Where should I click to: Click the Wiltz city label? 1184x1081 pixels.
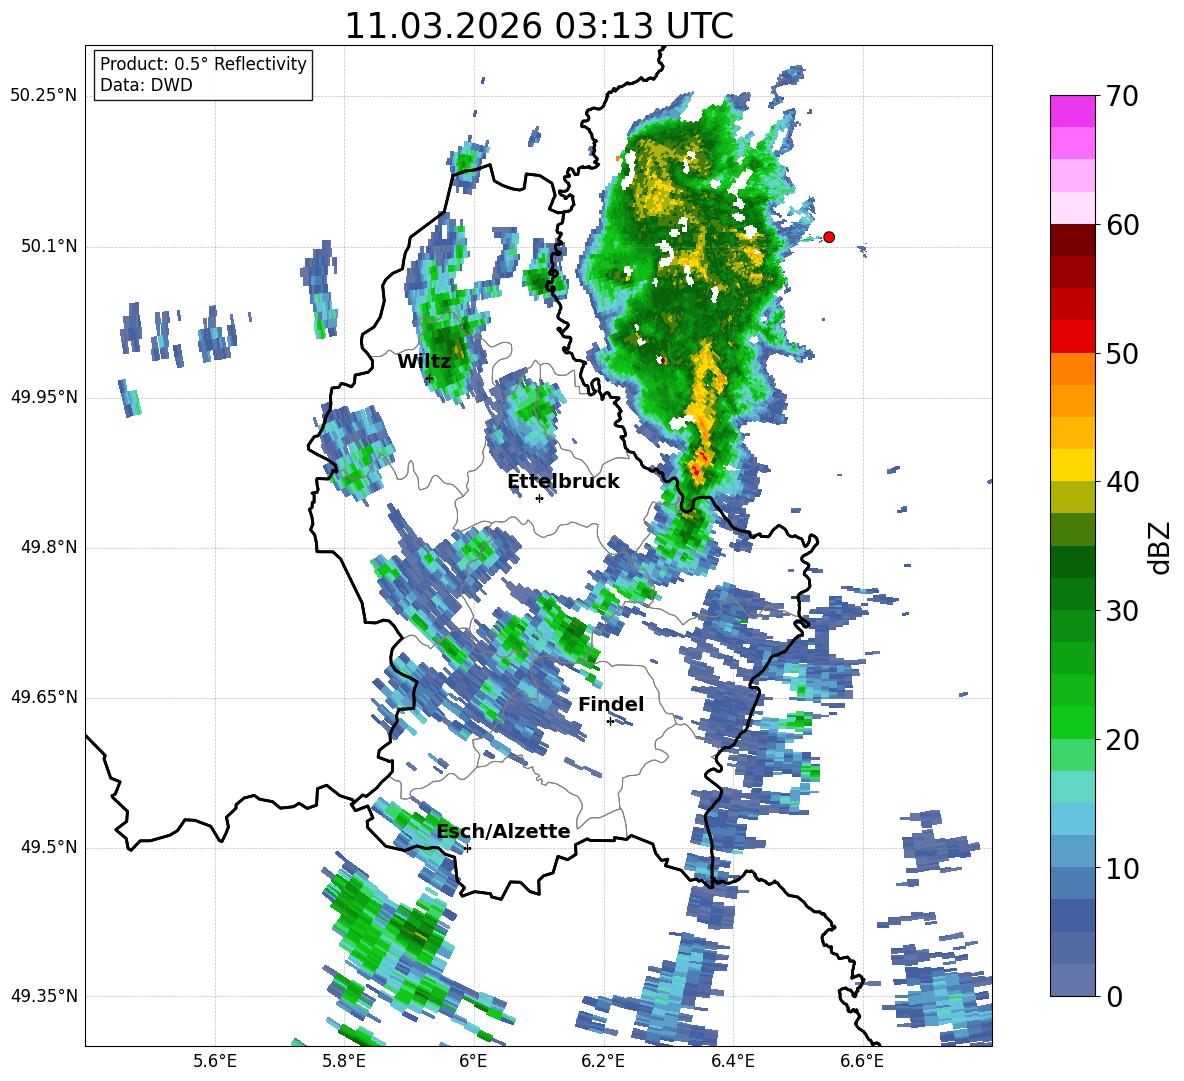tap(424, 362)
